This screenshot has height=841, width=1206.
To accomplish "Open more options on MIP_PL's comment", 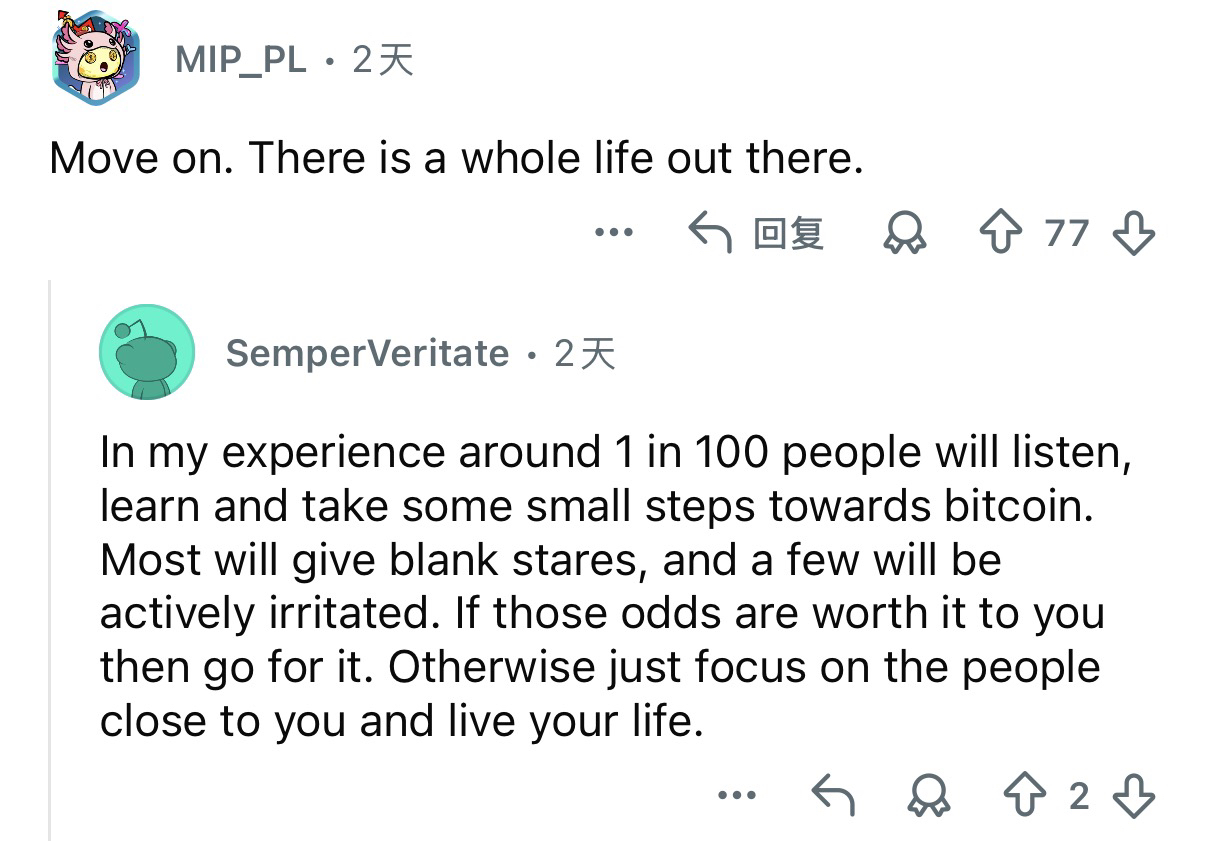I will tap(613, 233).
